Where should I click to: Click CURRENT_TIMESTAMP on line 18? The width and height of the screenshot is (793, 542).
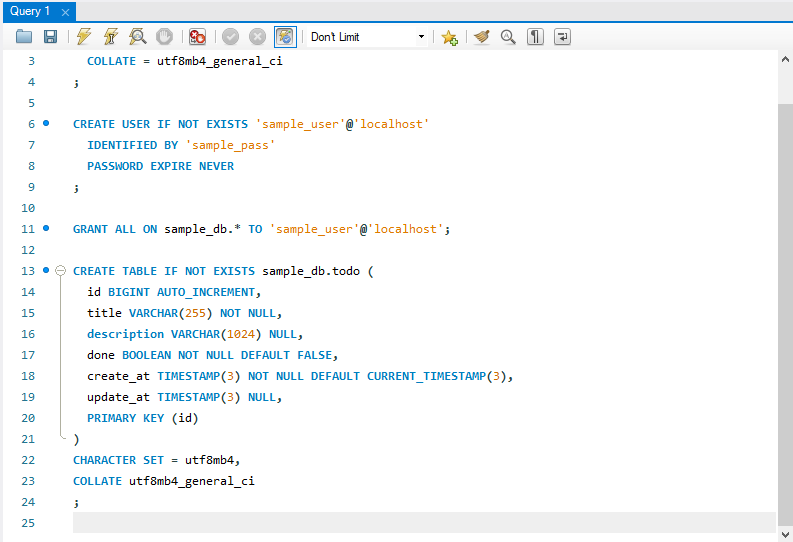[426, 376]
